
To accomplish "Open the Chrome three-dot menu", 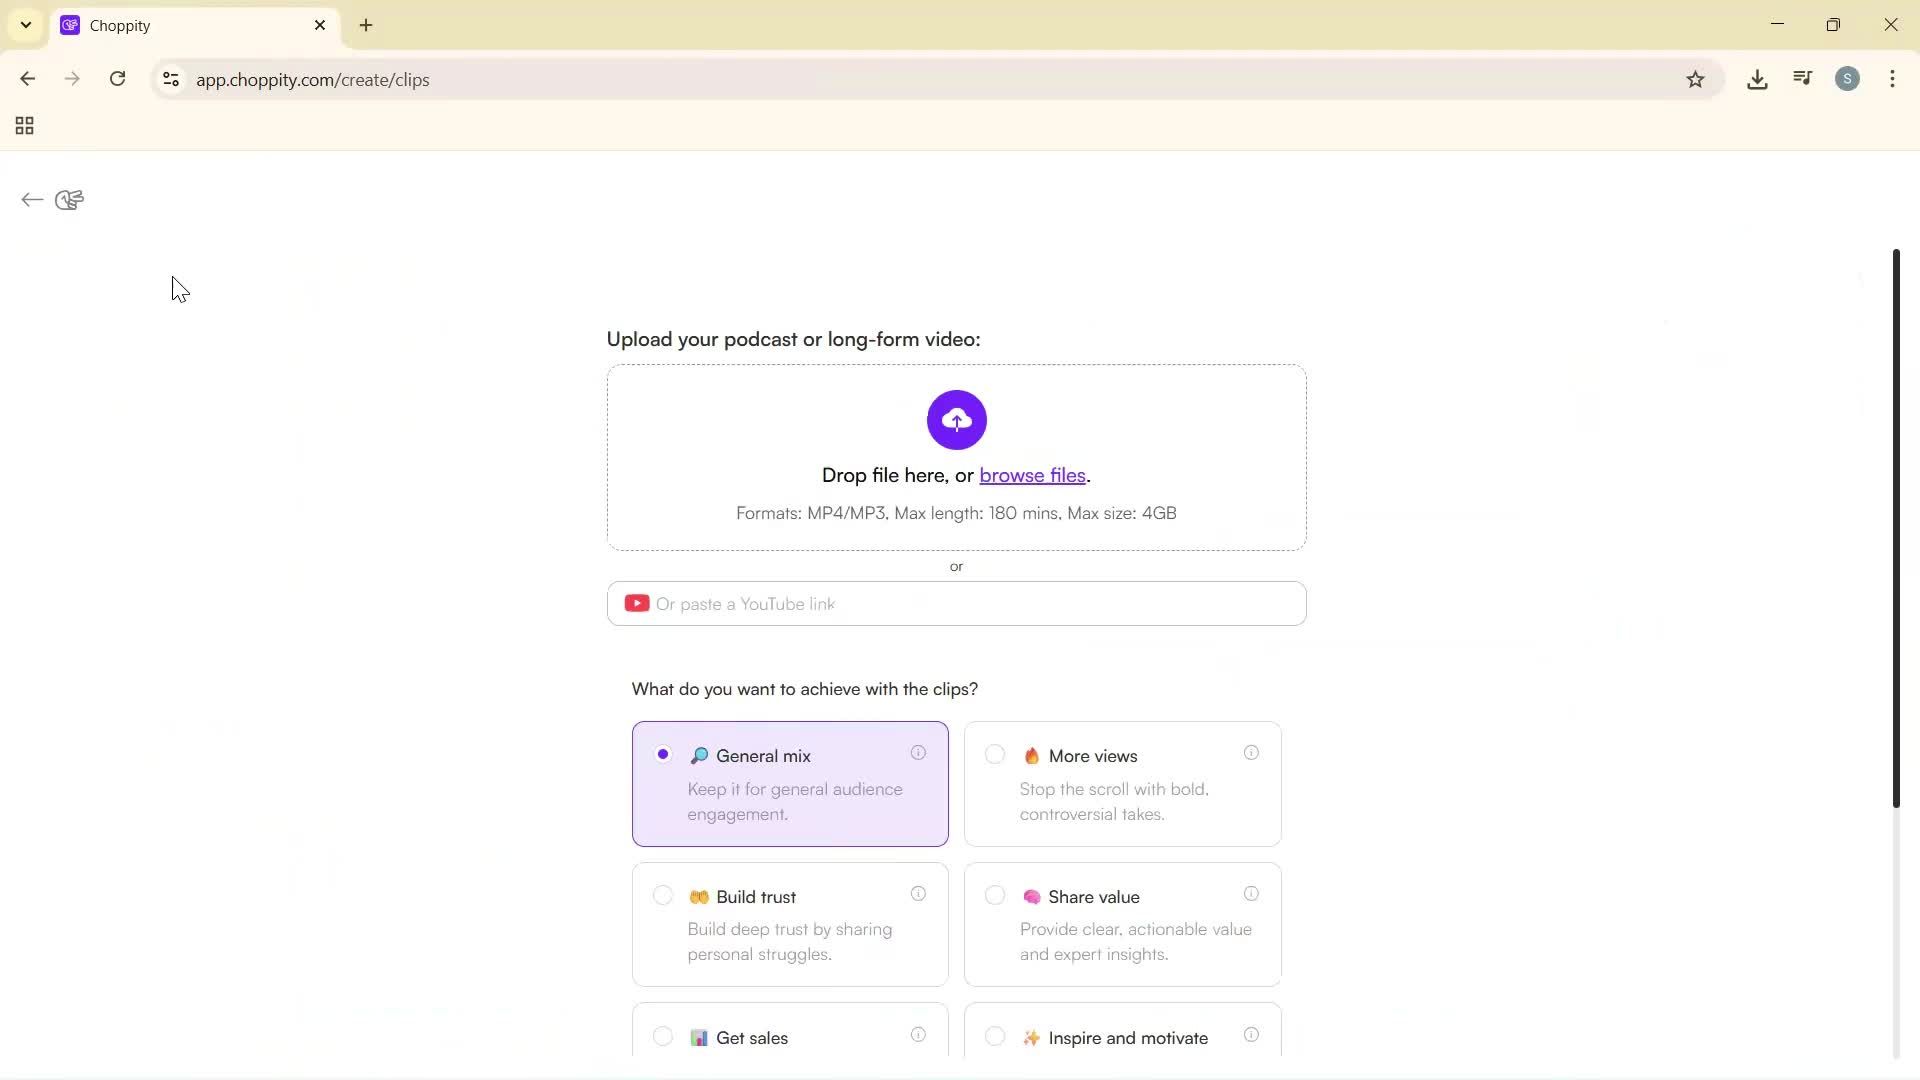I will pos(1893,79).
